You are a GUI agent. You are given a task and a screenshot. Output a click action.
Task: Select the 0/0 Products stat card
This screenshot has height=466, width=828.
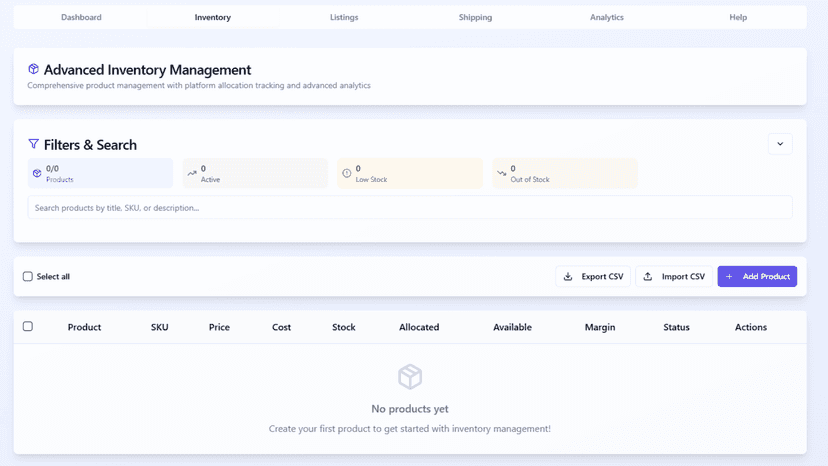(x=100, y=173)
